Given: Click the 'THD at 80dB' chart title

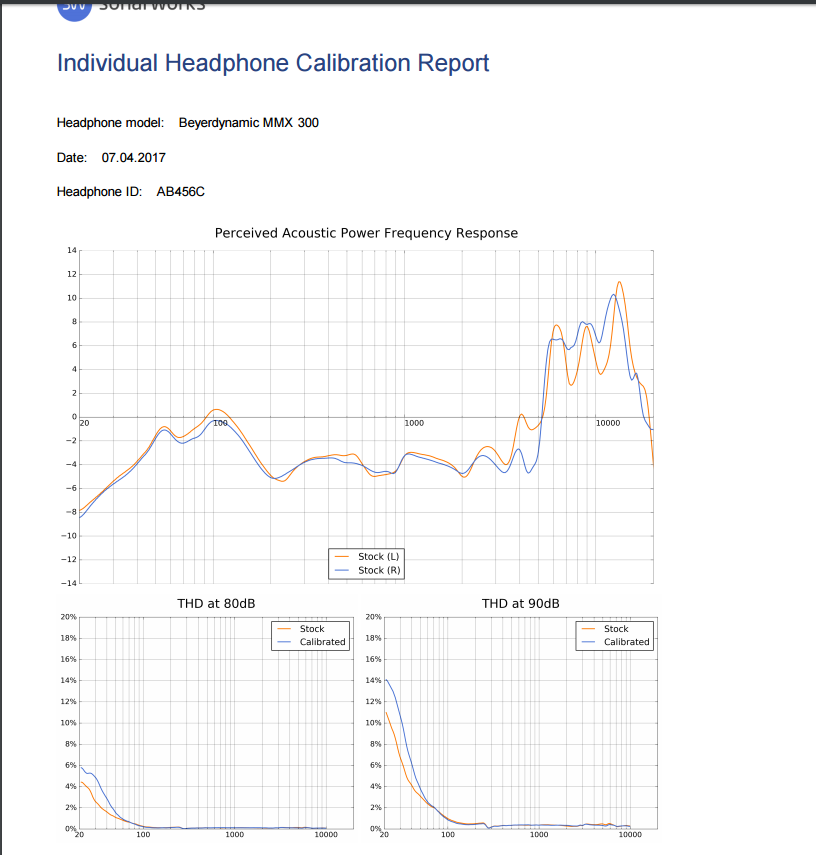Looking at the screenshot, I should pos(216,604).
